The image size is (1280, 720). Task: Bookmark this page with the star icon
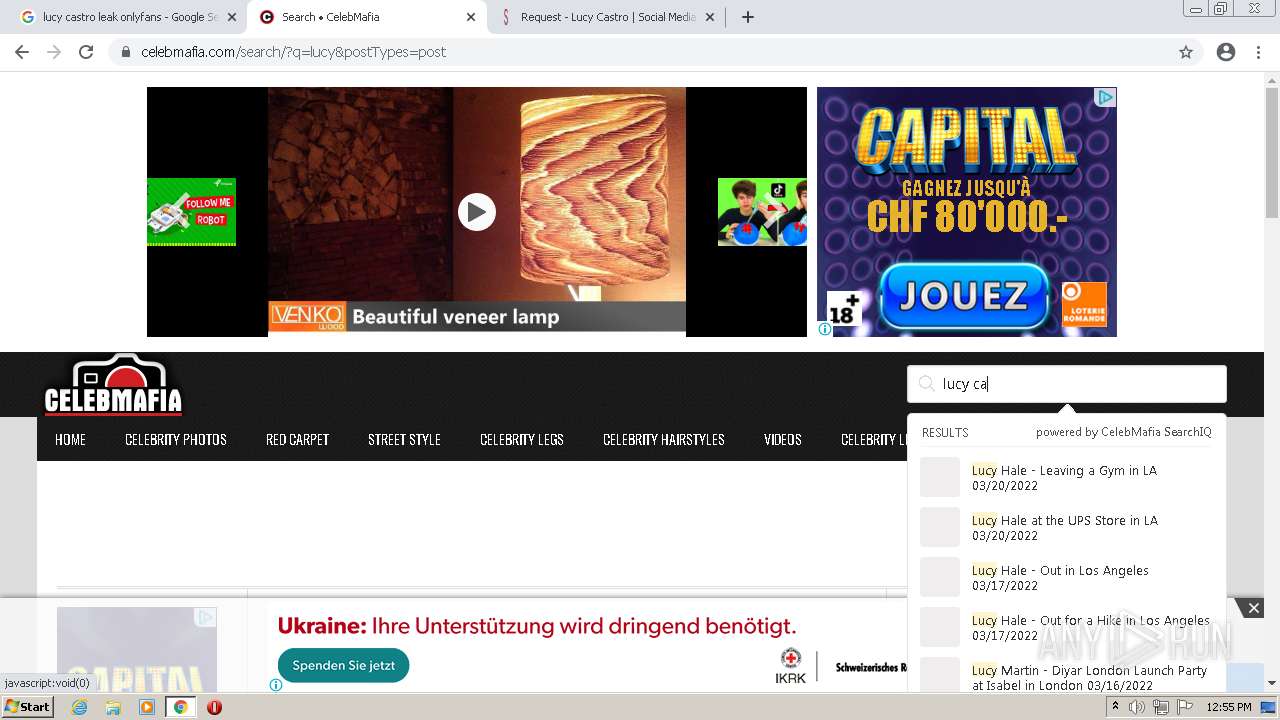[1186, 52]
